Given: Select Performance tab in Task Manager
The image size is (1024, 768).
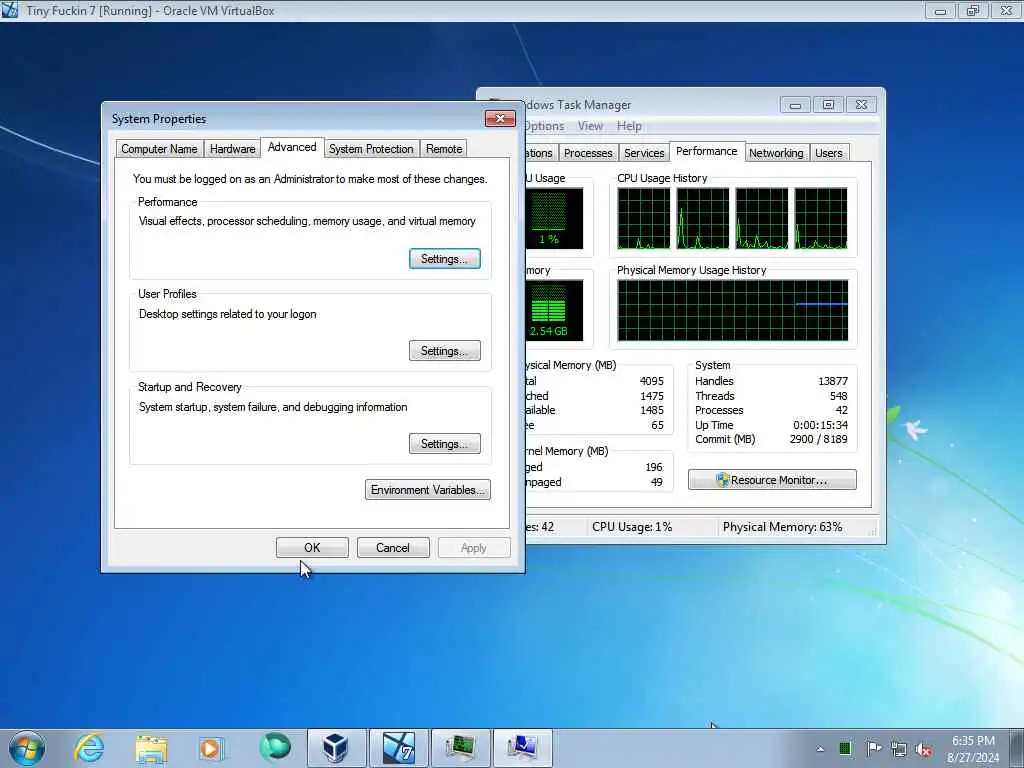Looking at the screenshot, I should (x=707, y=152).
